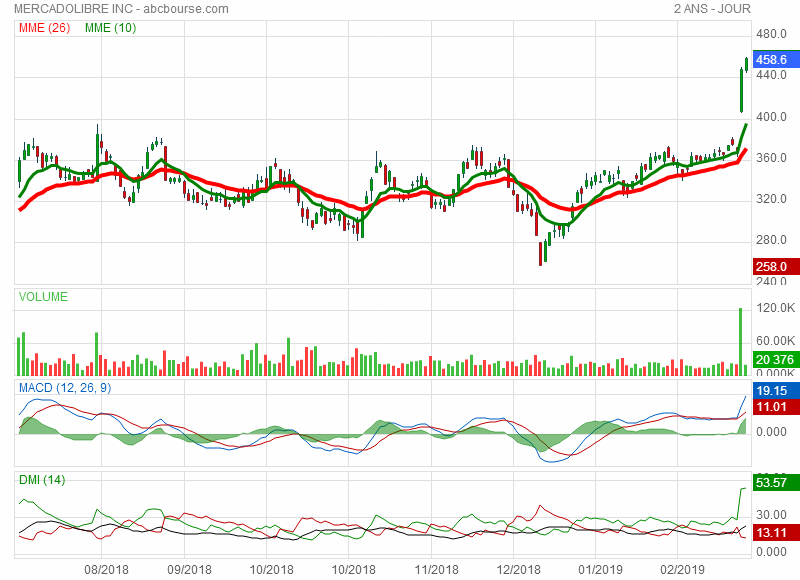The image size is (800, 580).
Task: Click the 400.0 price axis label
Action: coord(771,117)
